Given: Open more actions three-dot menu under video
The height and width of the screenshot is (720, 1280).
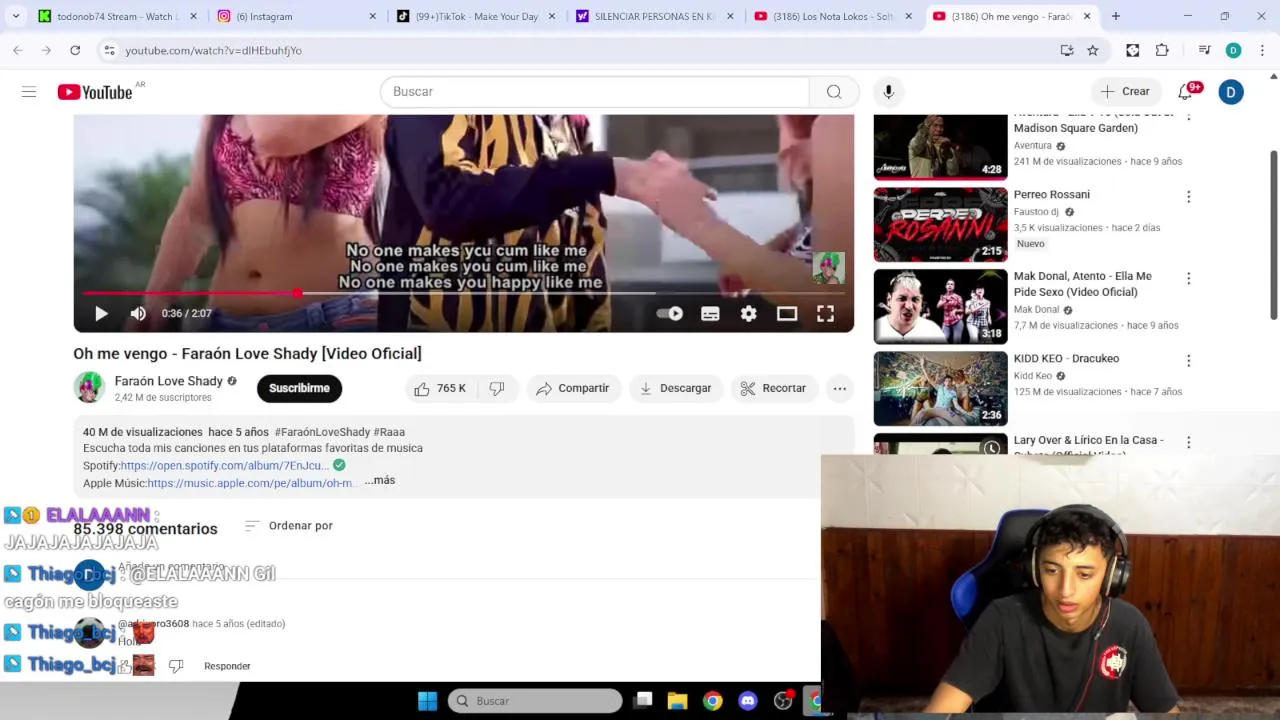Looking at the screenshot, I should (x=840, y=388).
